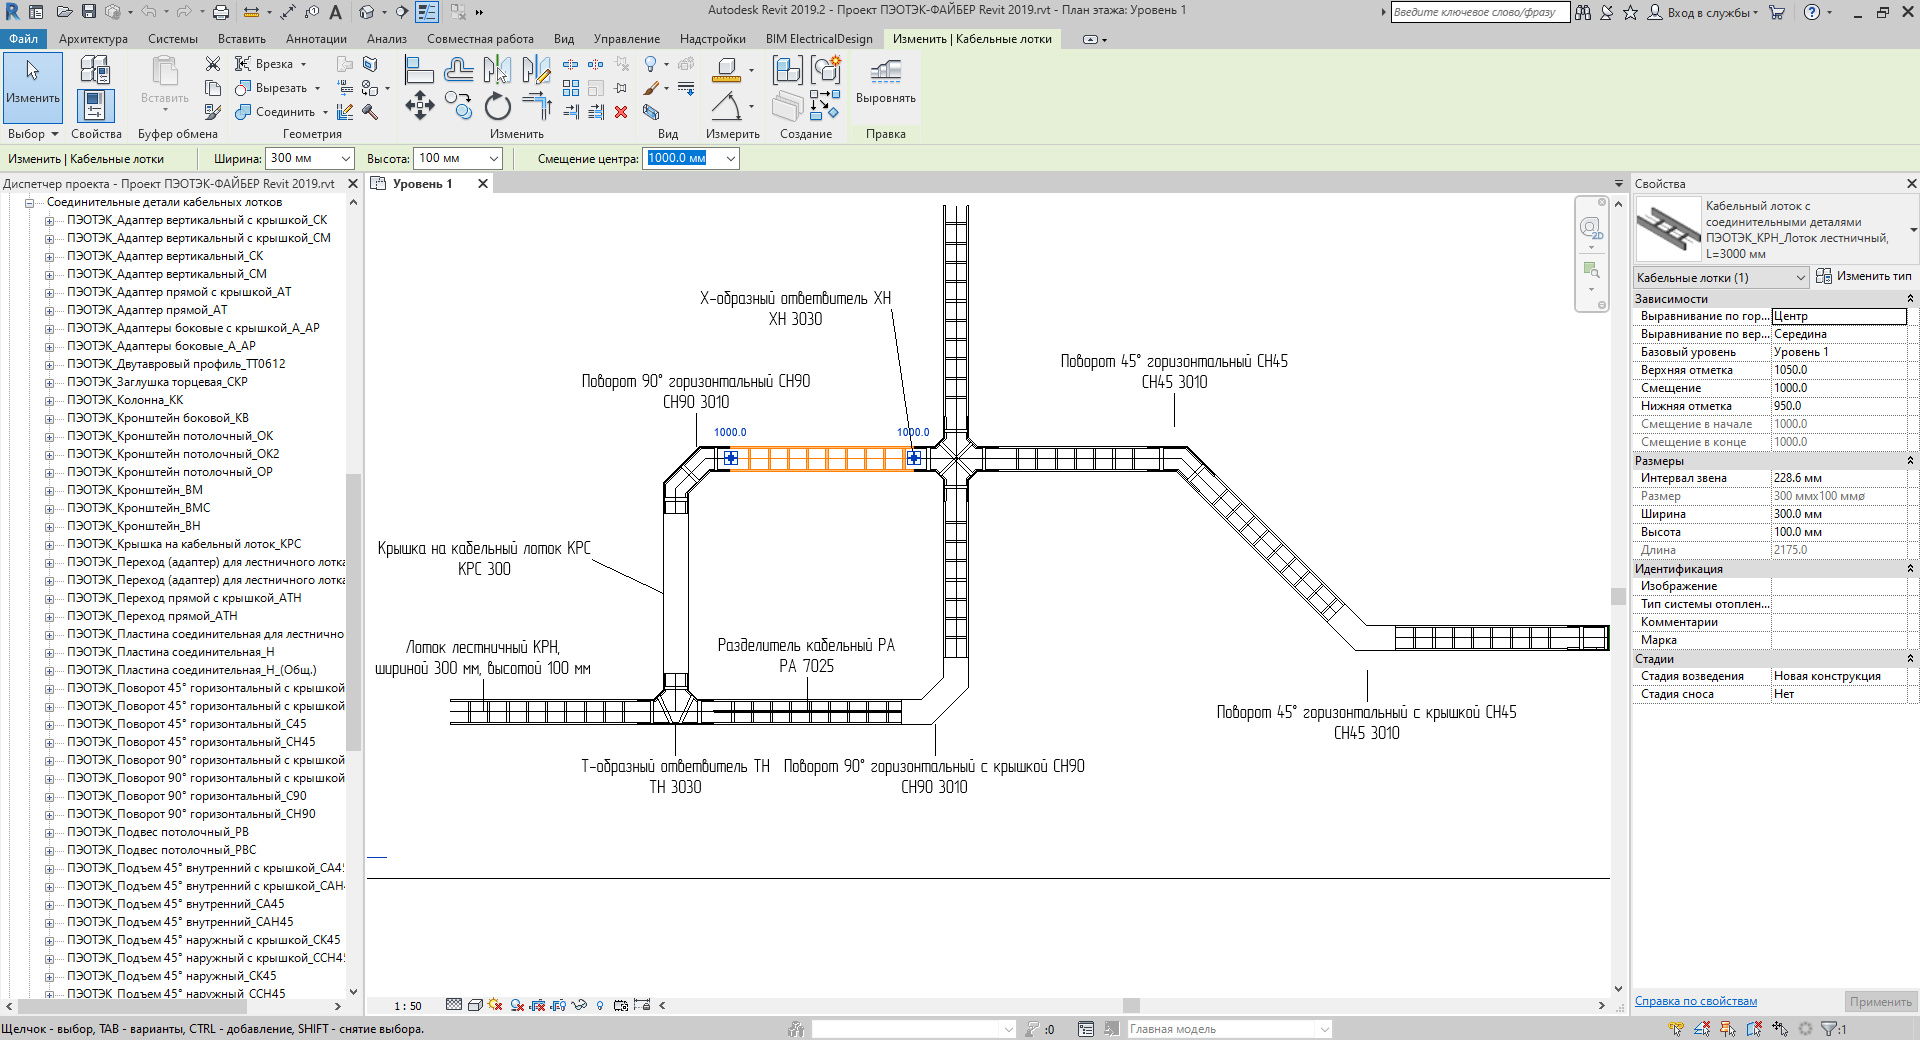Click the Angular dimension tool icon
The image size is (1920, 1040).
(727, 105)
